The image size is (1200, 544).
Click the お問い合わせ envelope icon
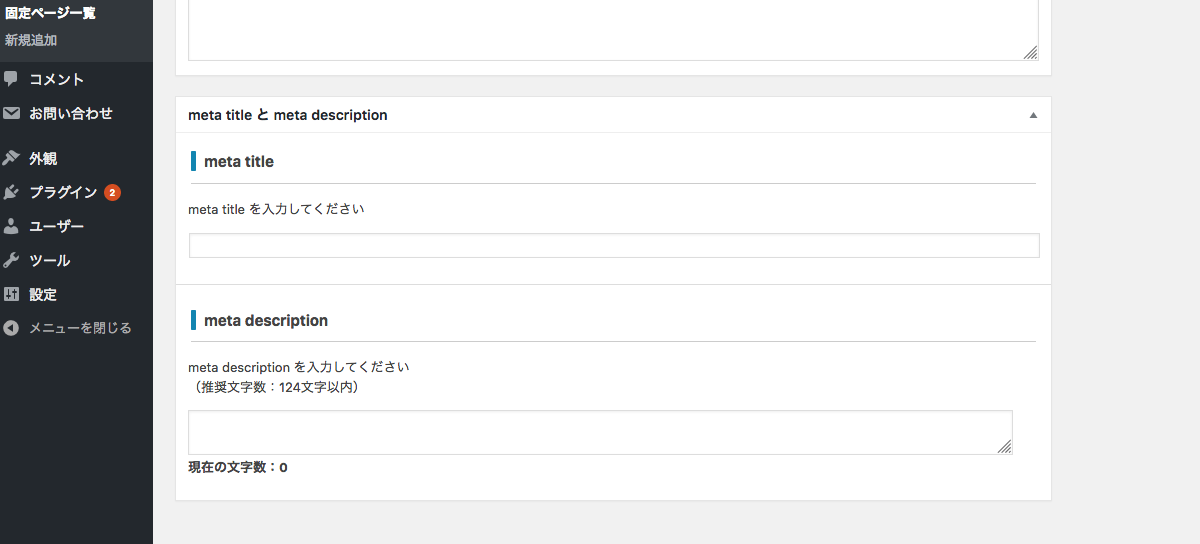[x=11, y=113]
